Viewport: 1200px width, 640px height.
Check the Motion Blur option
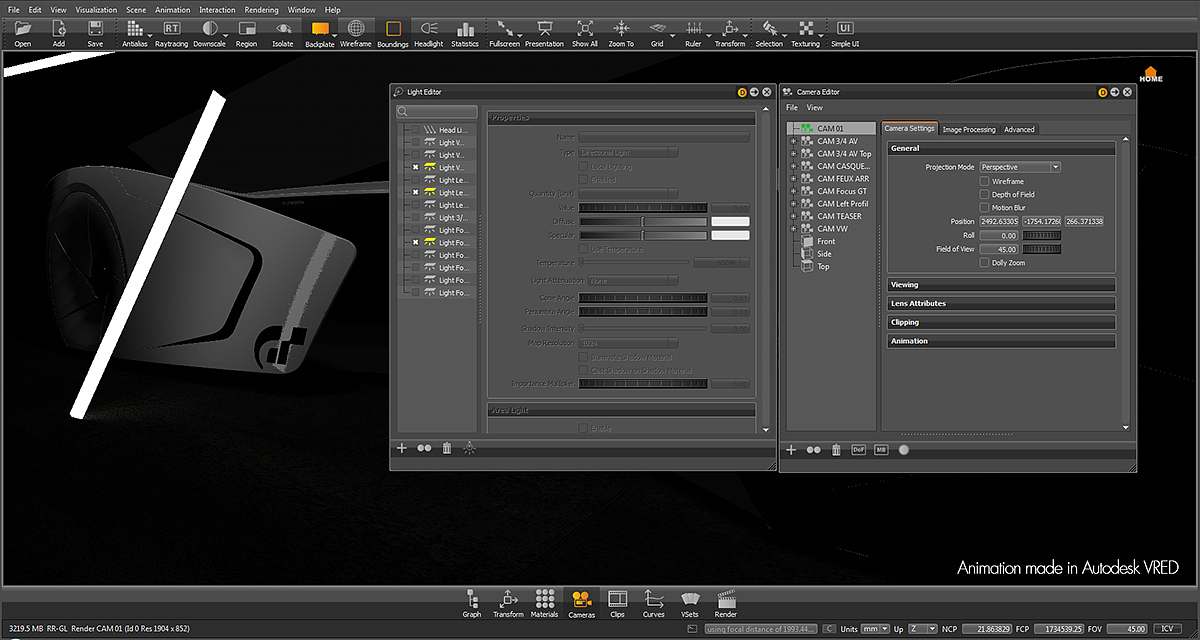985,207
